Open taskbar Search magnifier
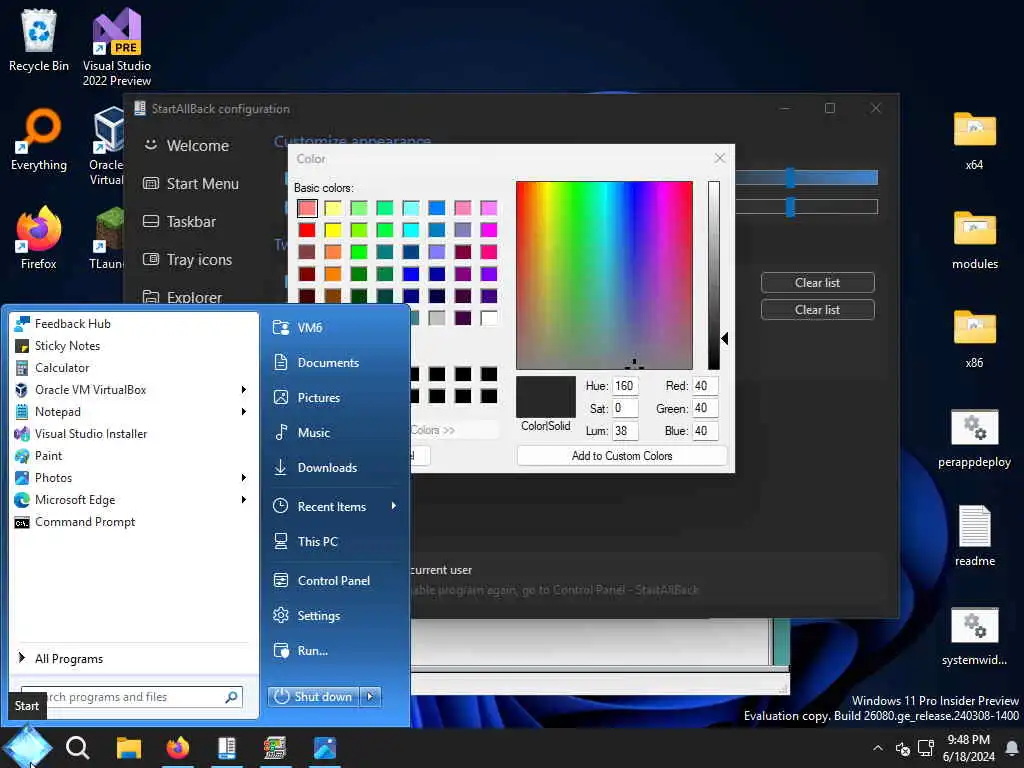1024x768 pixels. coord(77,748)
